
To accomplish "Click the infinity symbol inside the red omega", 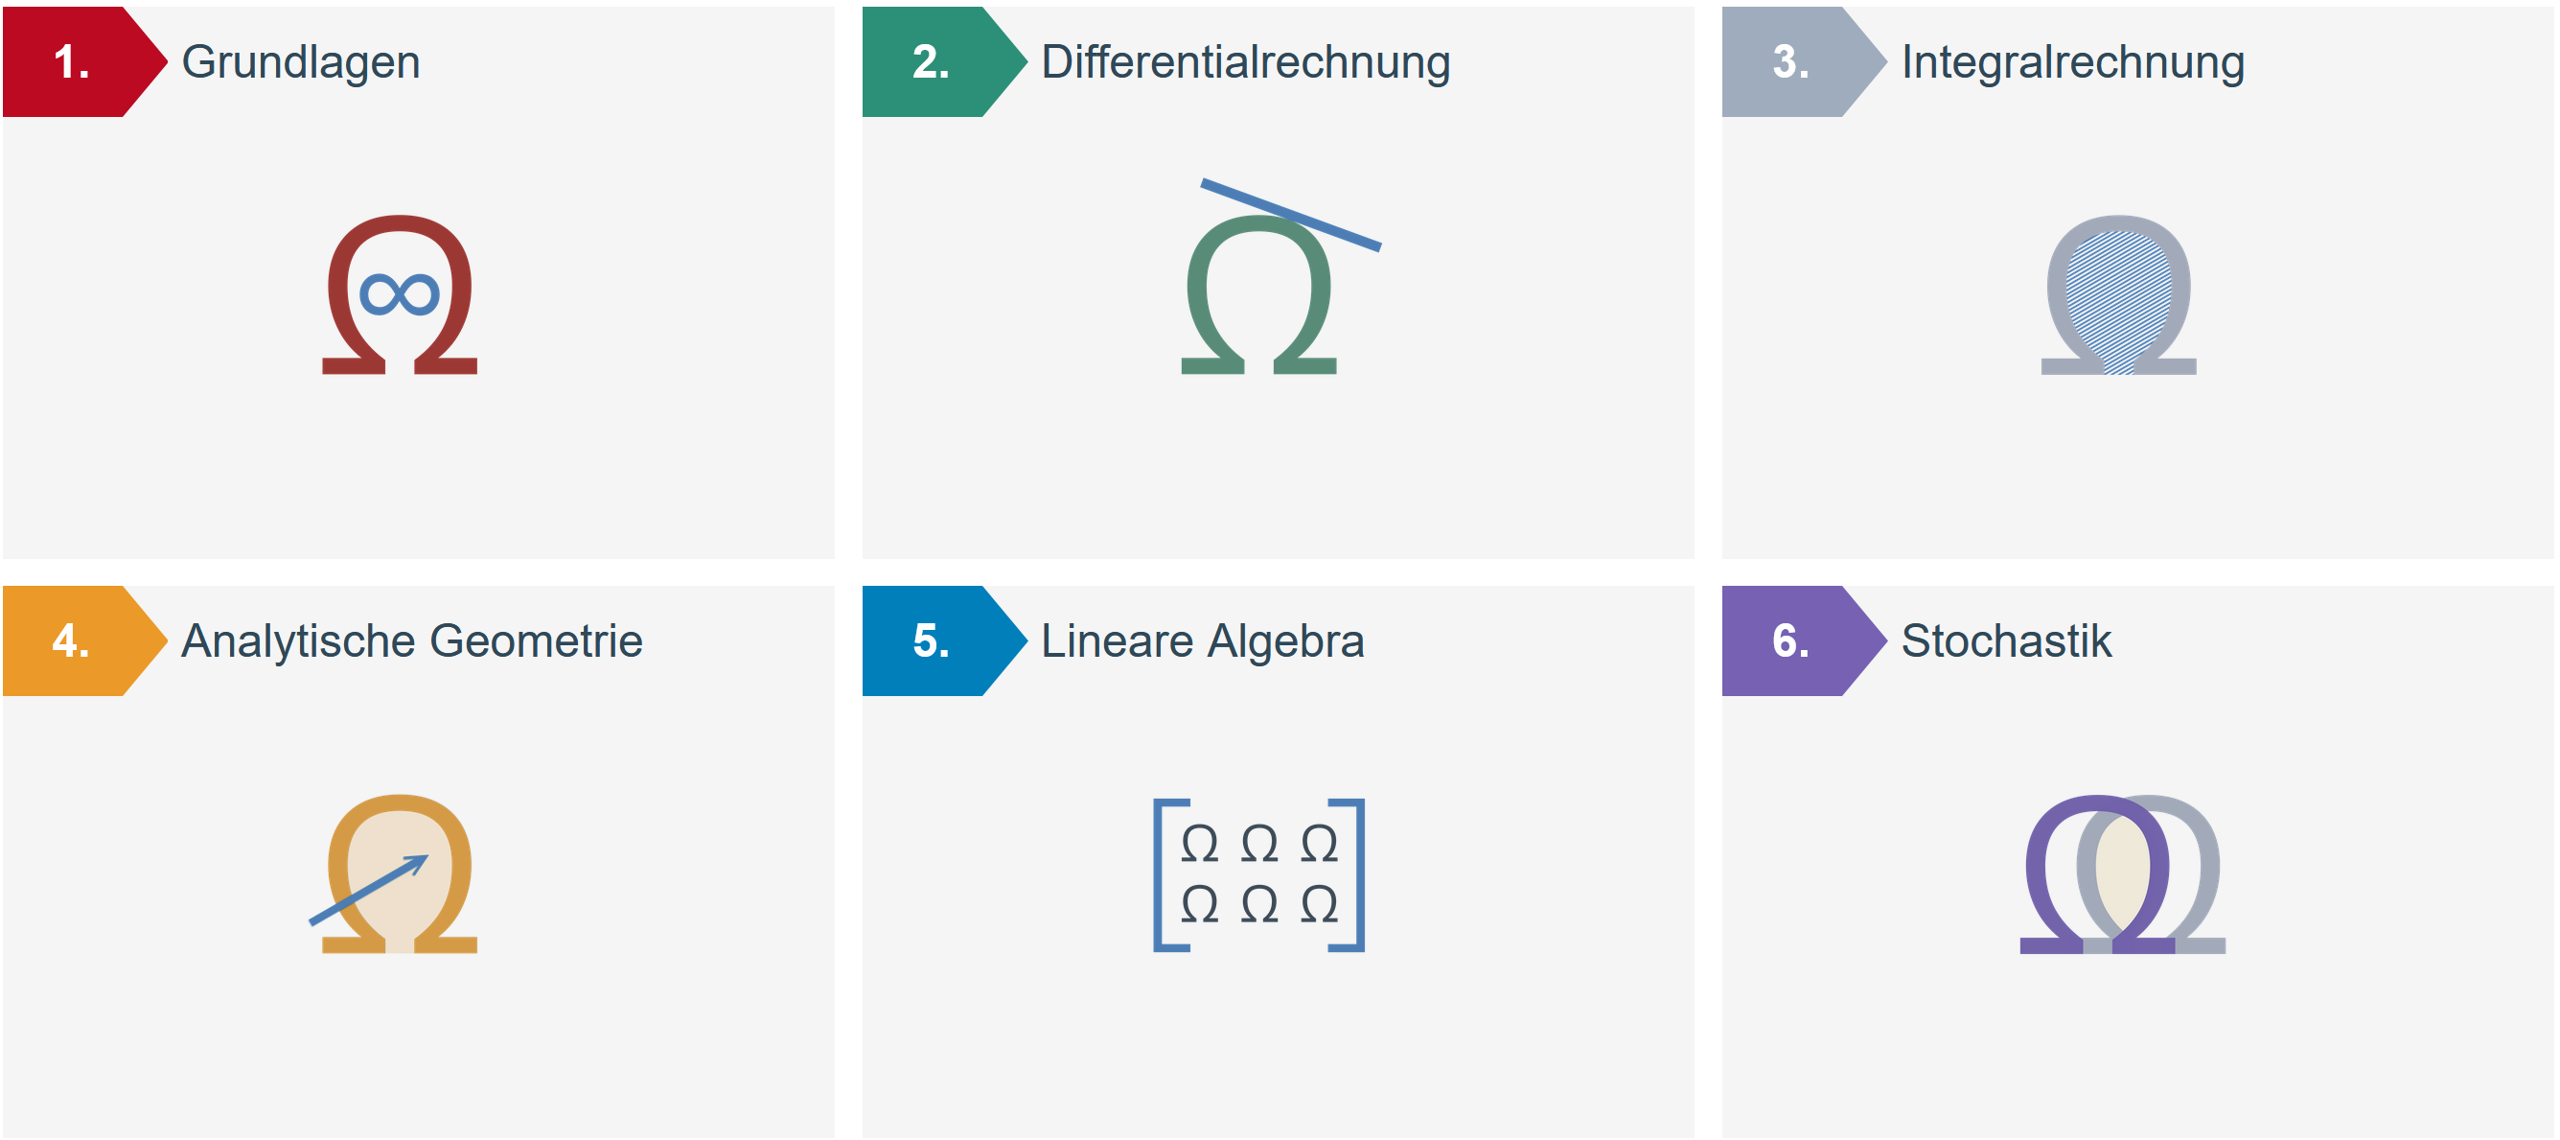I will [x=399, y=294].
